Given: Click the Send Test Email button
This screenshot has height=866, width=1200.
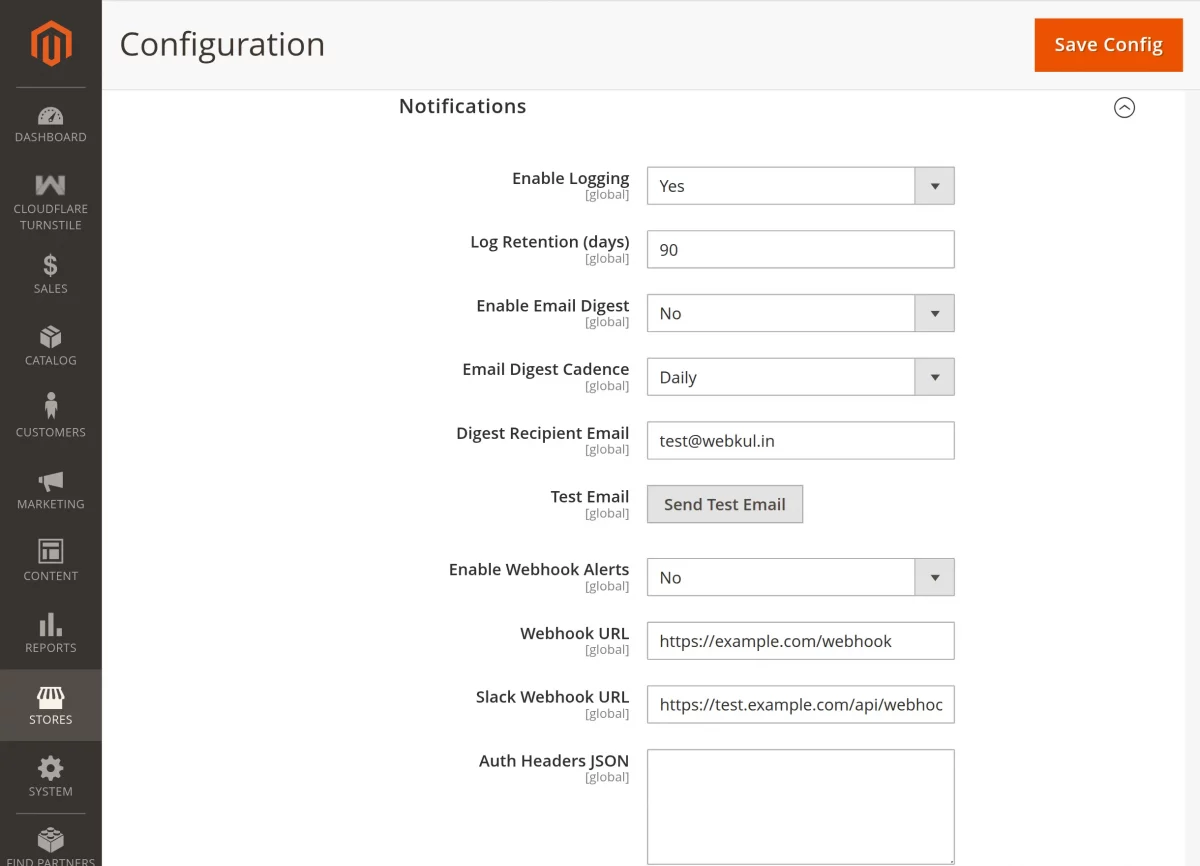Looking at the screenshot, I should [725, 504].
